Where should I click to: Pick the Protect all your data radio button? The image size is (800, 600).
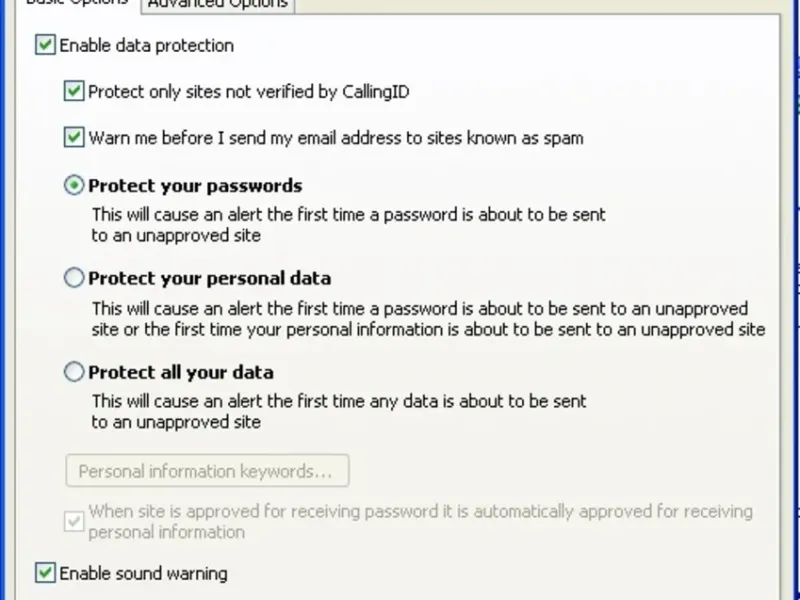74,372
